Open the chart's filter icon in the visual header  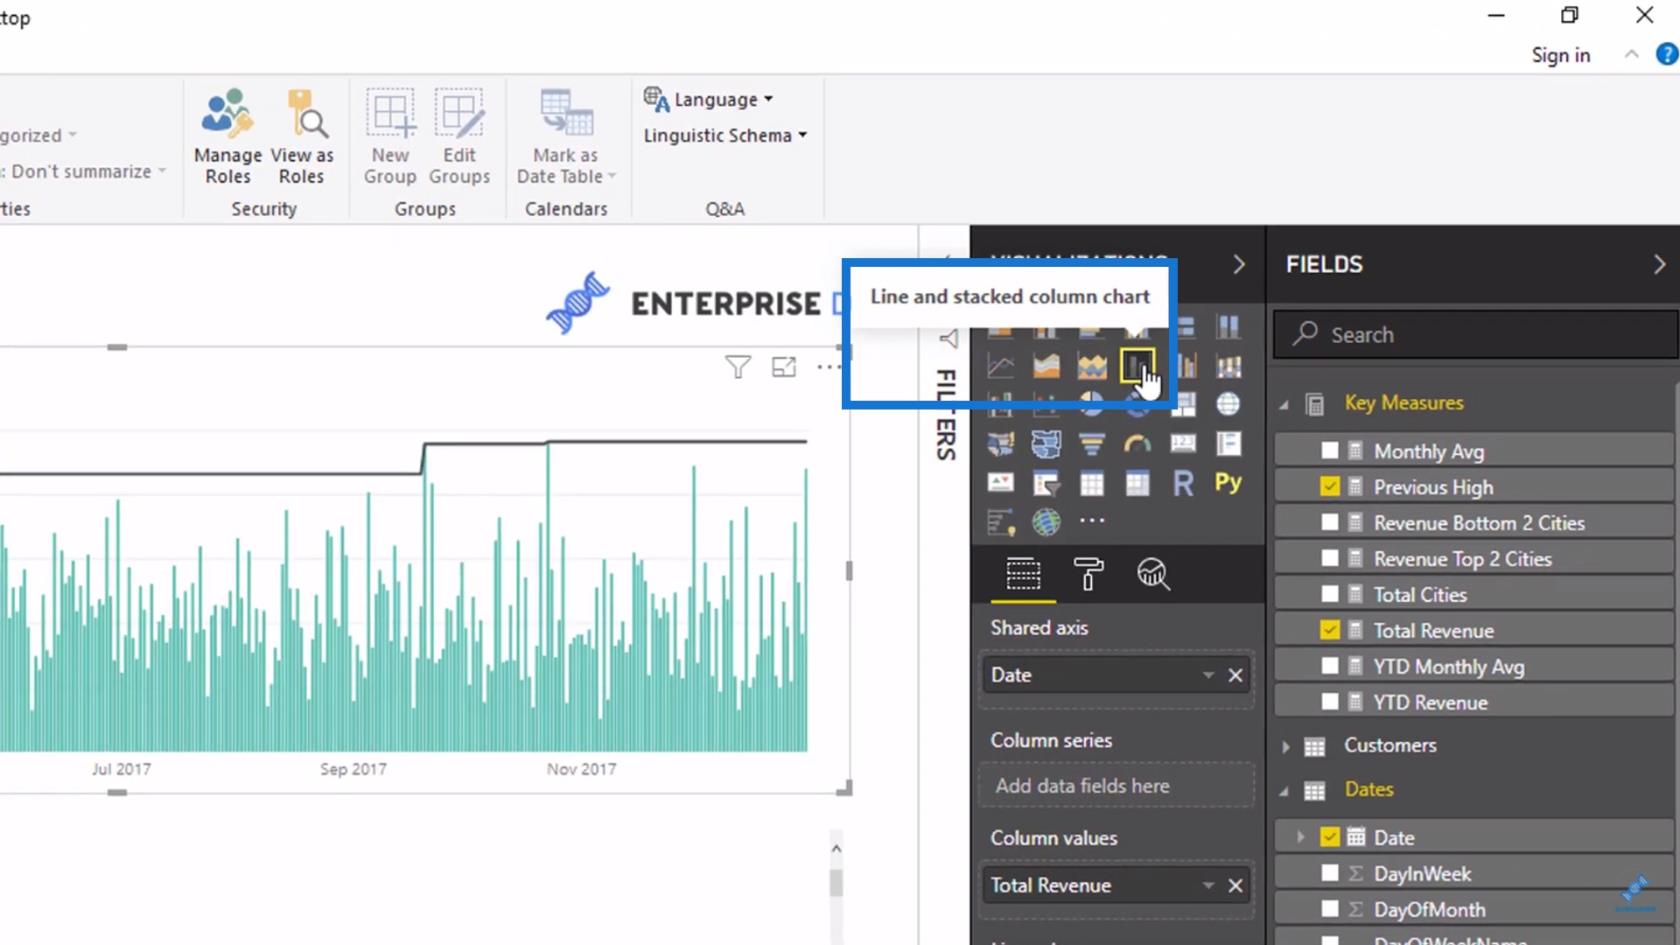click(738, 367)
